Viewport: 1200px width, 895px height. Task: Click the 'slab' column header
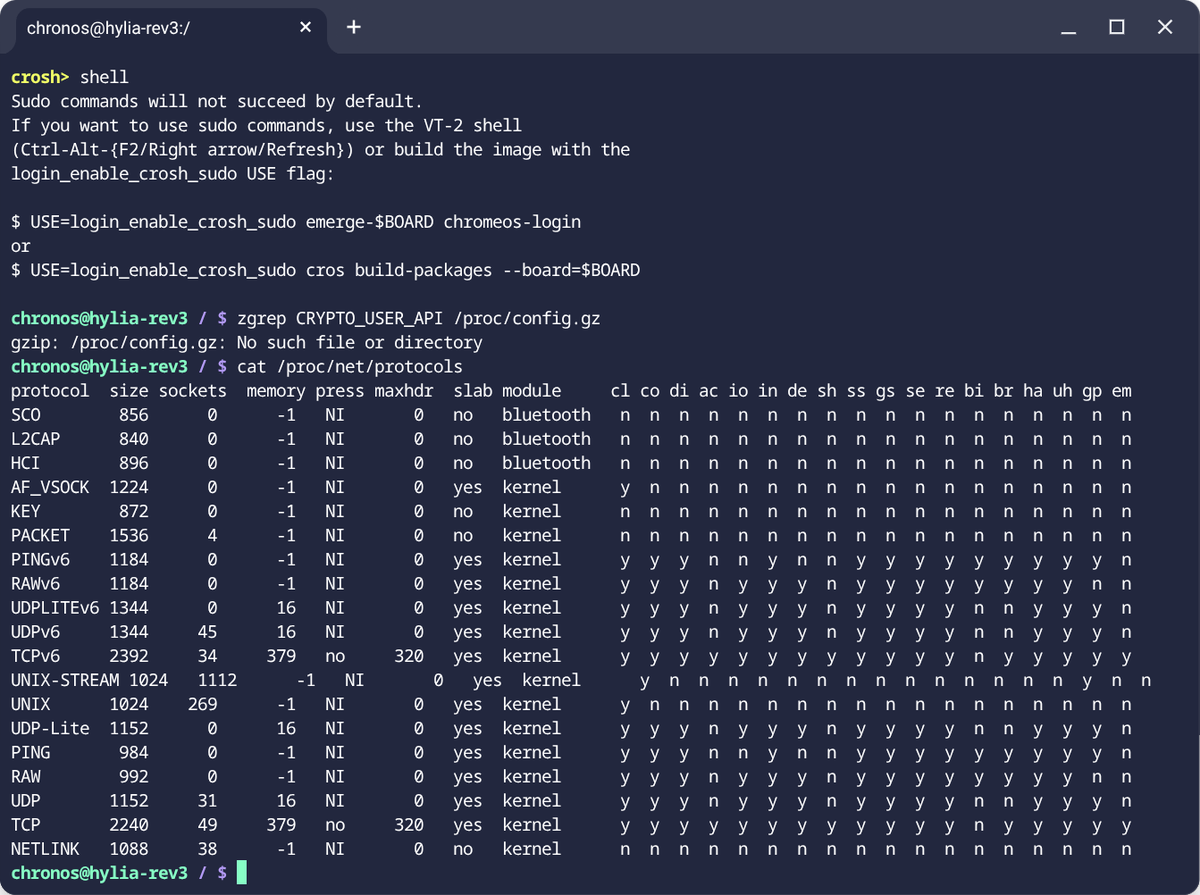472,391
